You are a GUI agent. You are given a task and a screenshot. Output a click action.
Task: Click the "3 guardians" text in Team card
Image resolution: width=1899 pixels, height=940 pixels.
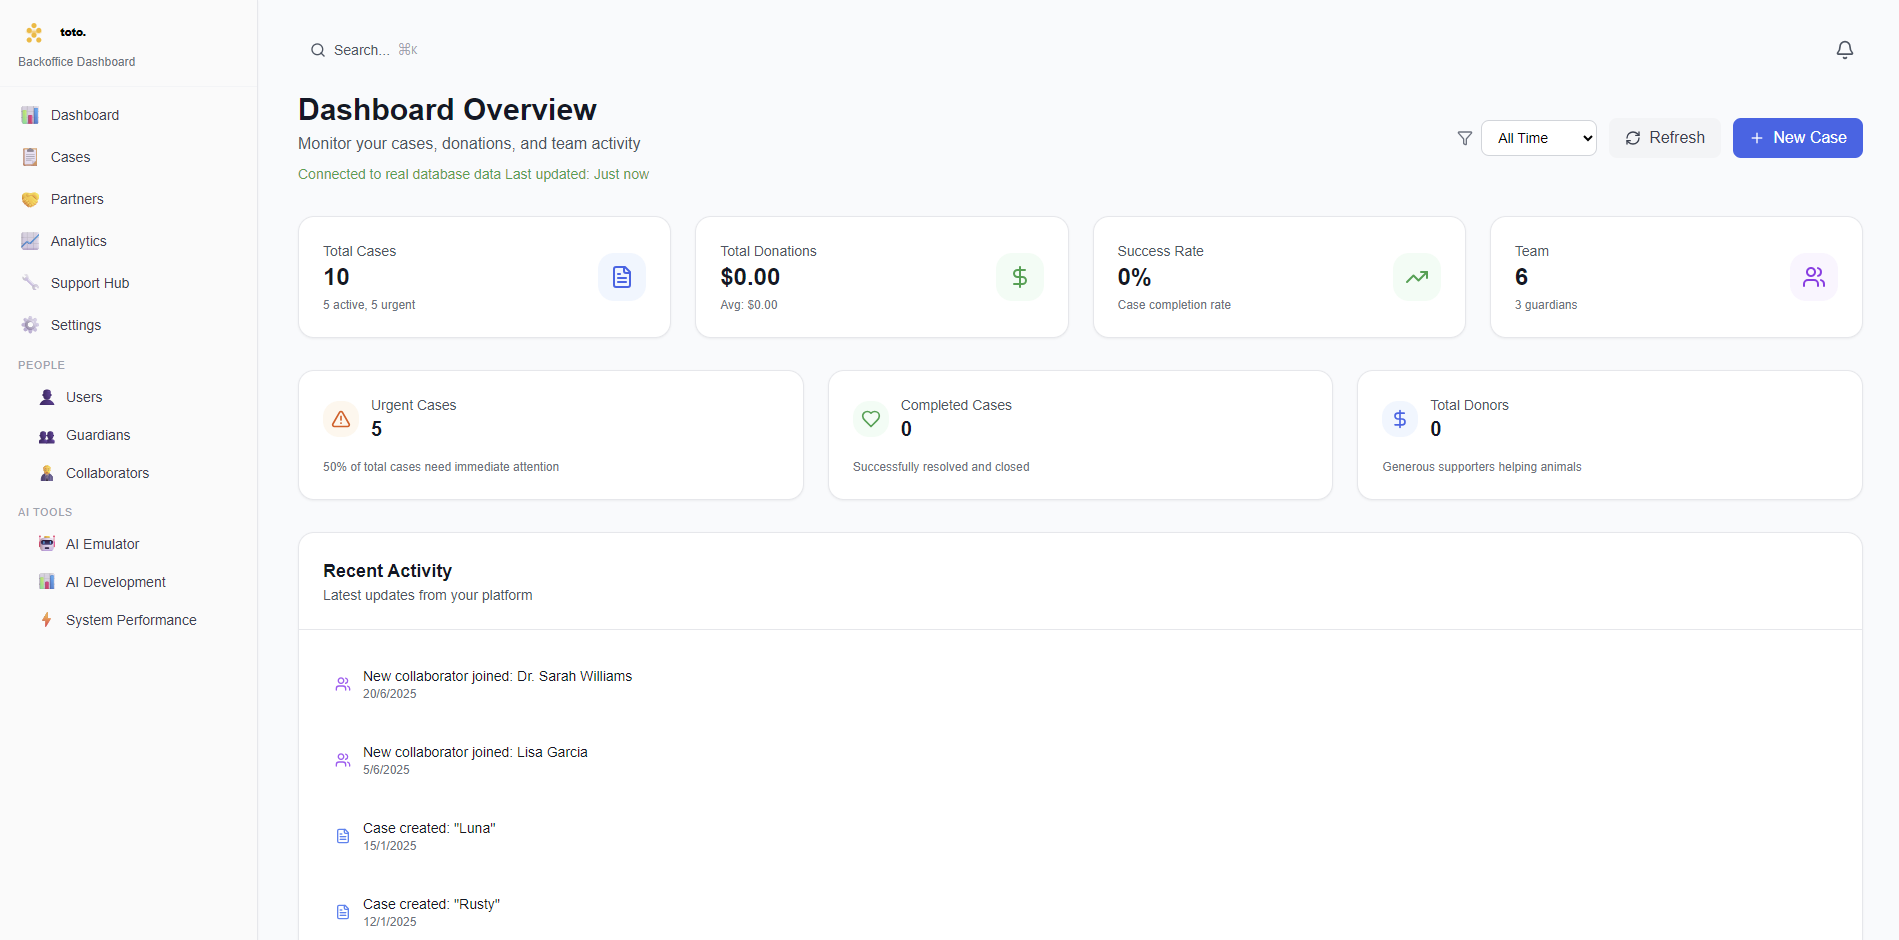1546,305
